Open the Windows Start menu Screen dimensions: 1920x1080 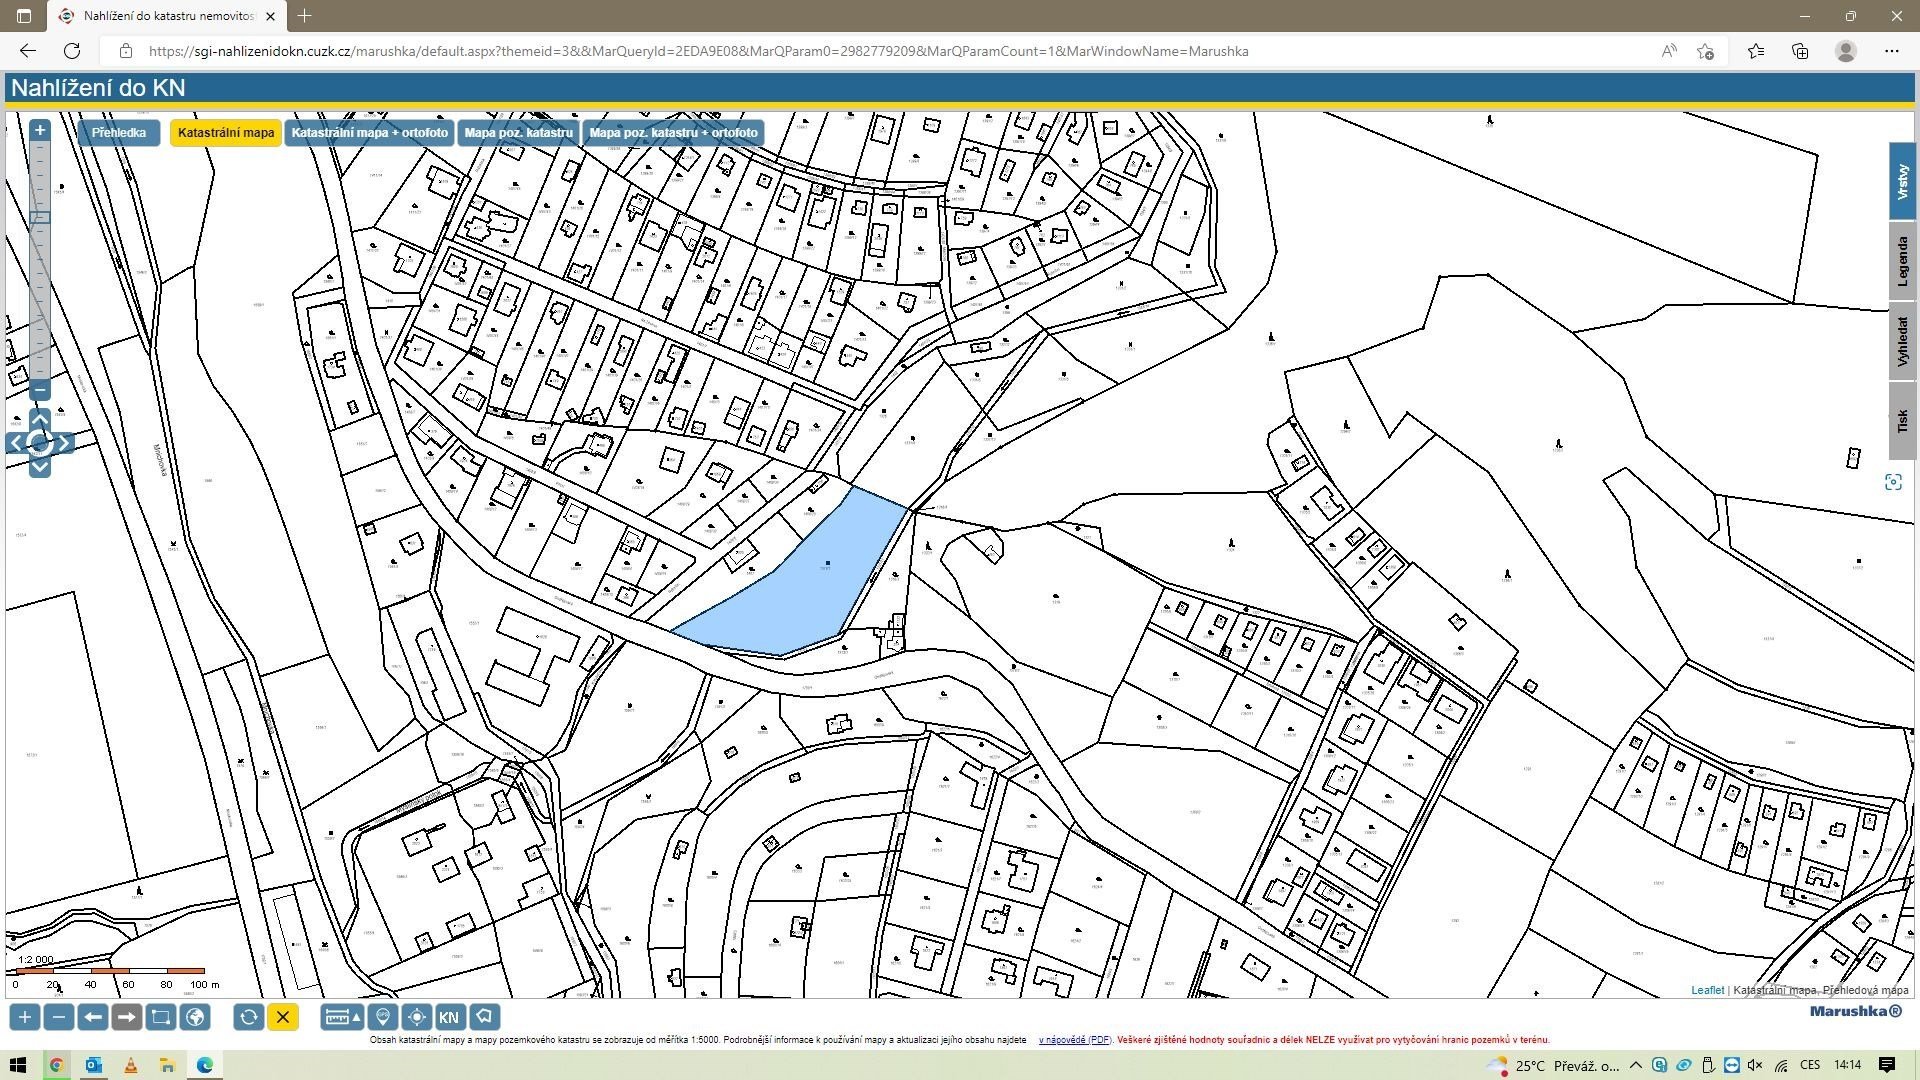point(17,1065)
